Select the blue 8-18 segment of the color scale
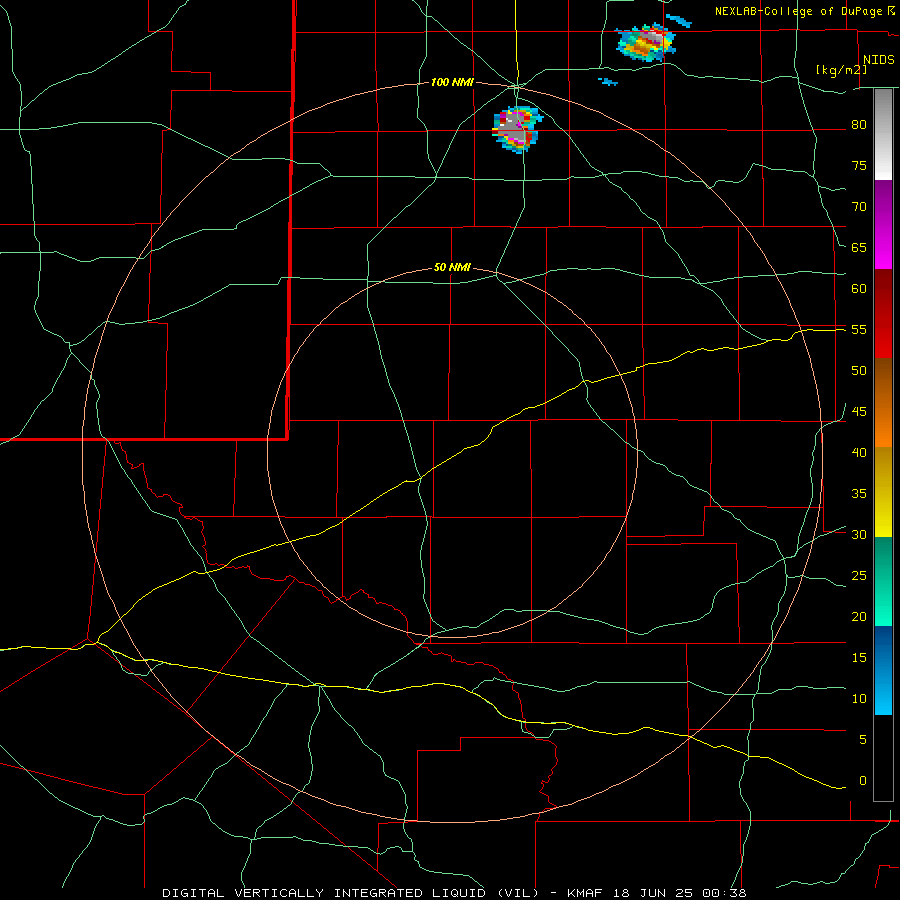 click(x=883, y=670)
